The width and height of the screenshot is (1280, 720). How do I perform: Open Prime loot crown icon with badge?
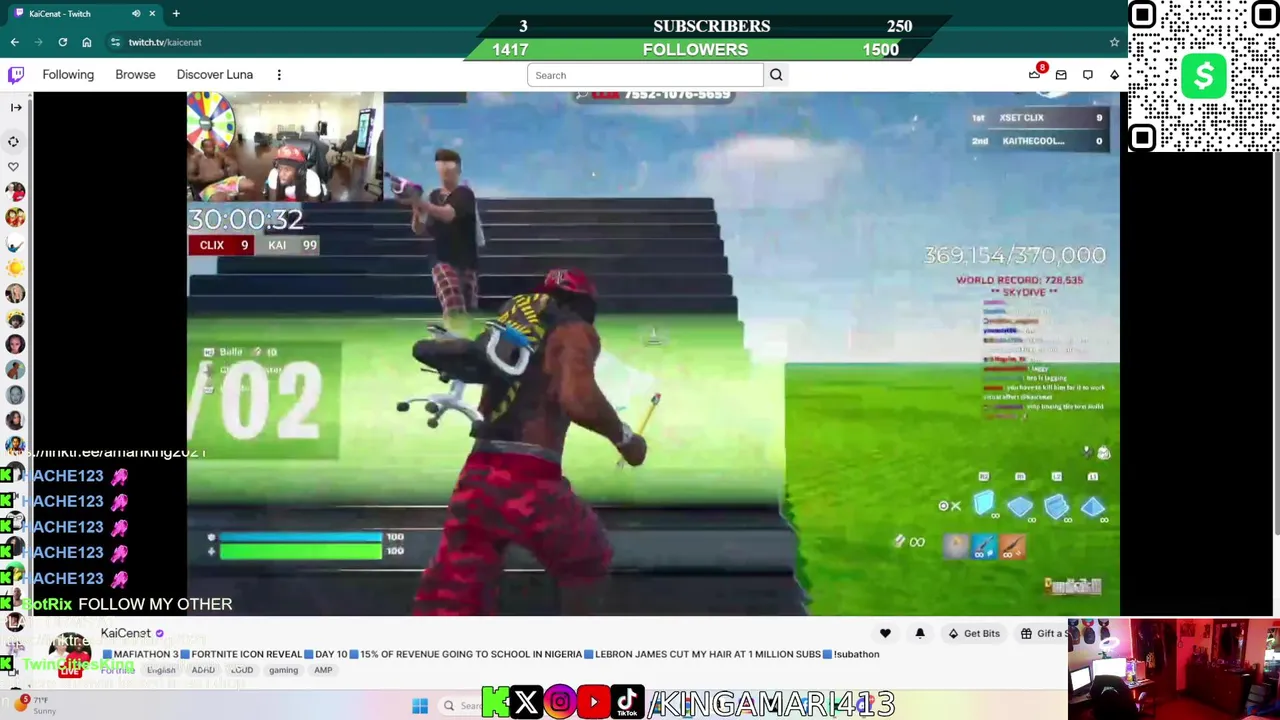tap(1035, 74)
